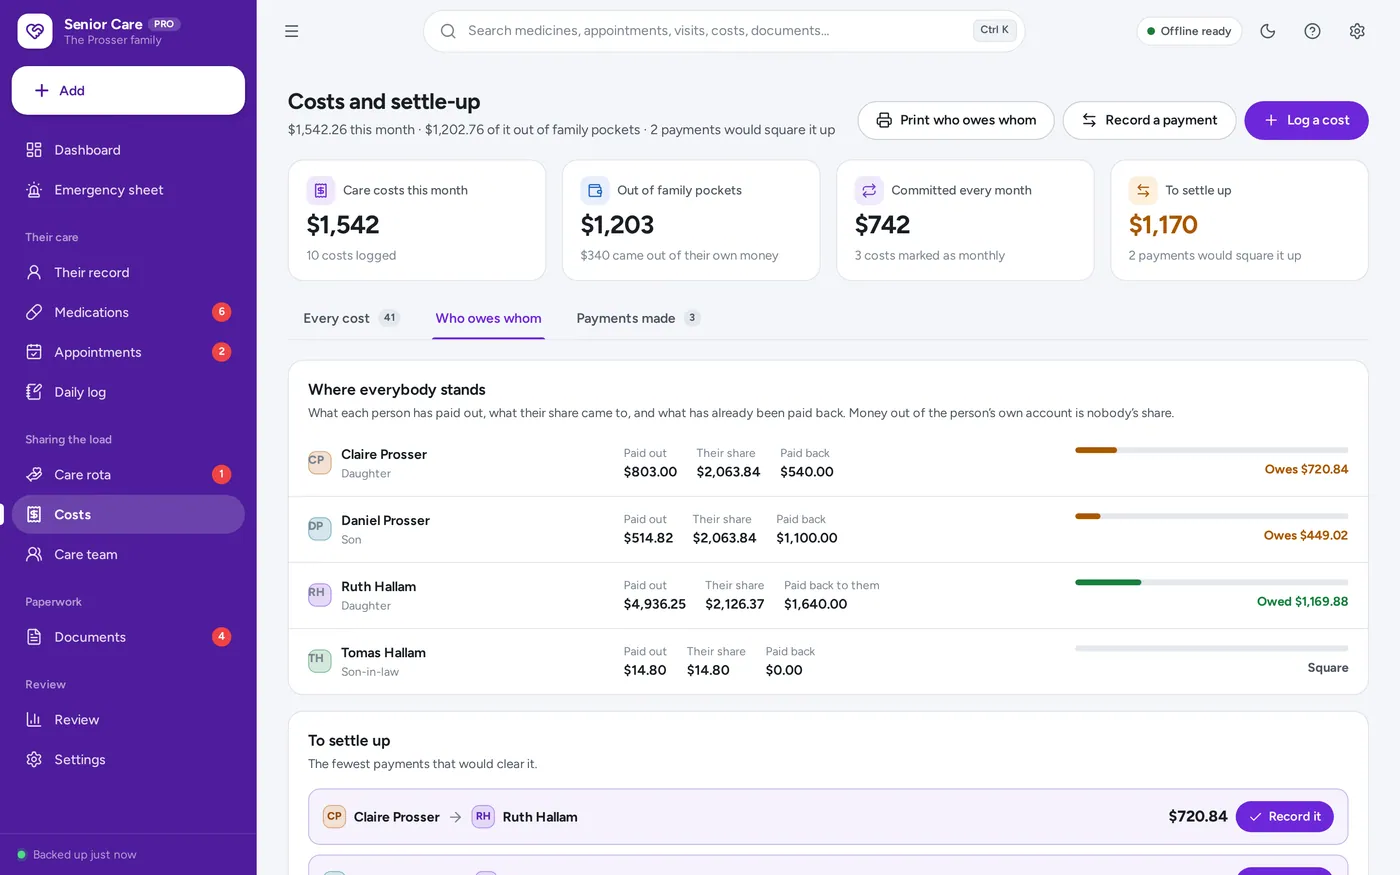Click Log a cost button
1400x875 pixels.
1306,120
